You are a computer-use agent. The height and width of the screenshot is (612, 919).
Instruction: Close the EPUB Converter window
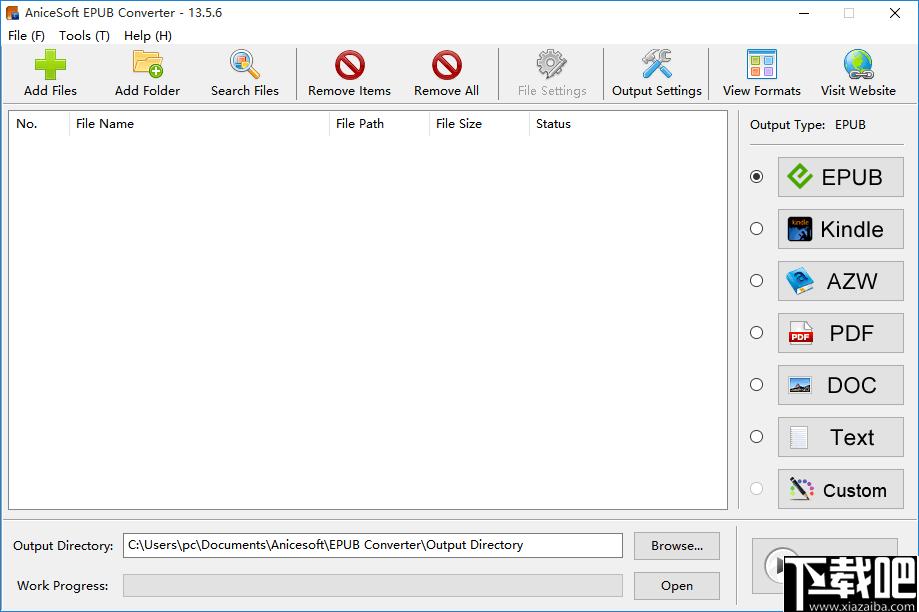click(x=894, y=13)
